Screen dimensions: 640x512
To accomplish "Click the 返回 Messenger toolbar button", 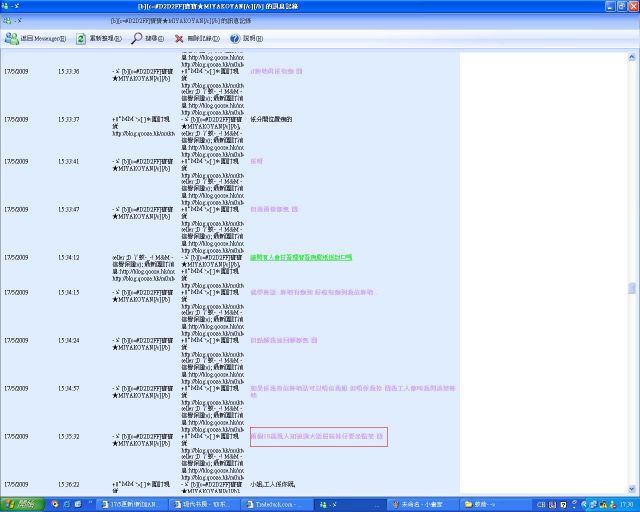I will coord(36,38).
